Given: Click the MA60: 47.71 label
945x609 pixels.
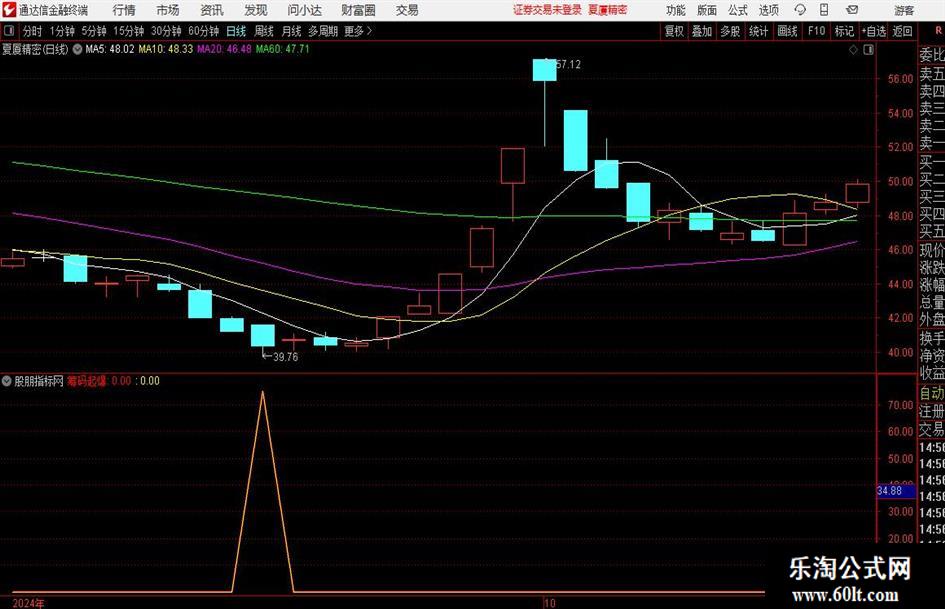Looking at the screenshot, I should (x=282, y=49).
